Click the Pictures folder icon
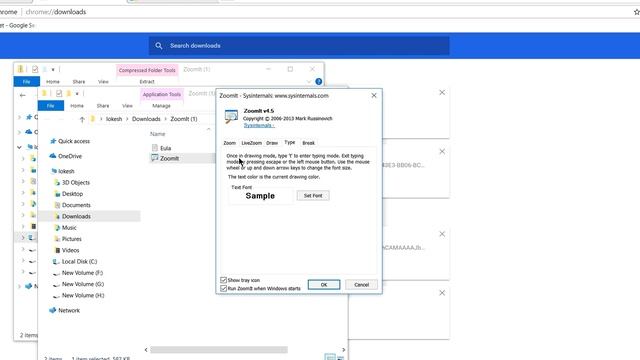Screen dimensions: 640x360 [57, 239]
